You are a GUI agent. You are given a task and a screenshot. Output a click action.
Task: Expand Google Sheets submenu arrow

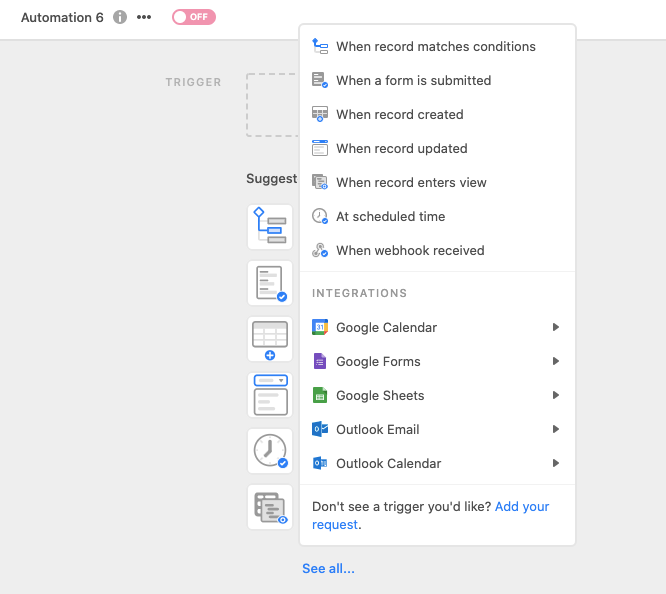[556, 395]
